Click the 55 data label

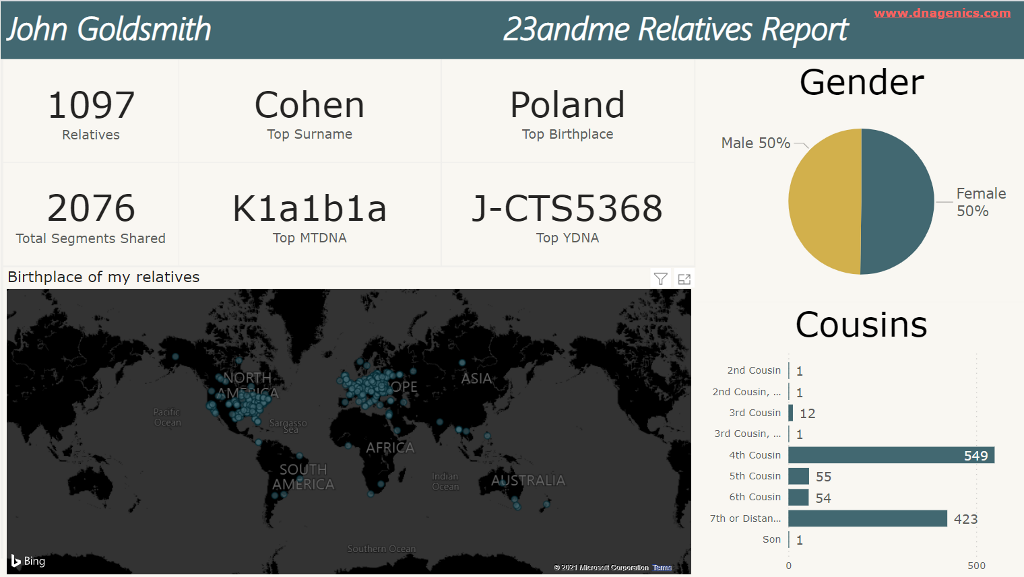click(824, 477)
